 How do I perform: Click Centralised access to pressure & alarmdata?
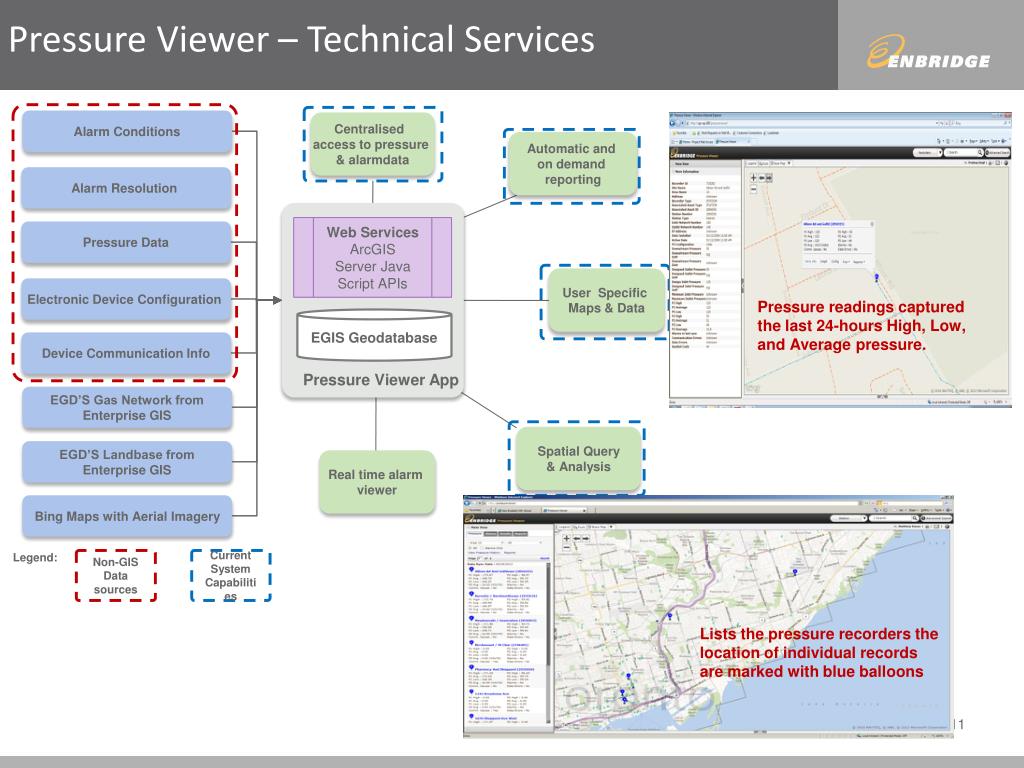click(x=372, y=144)
